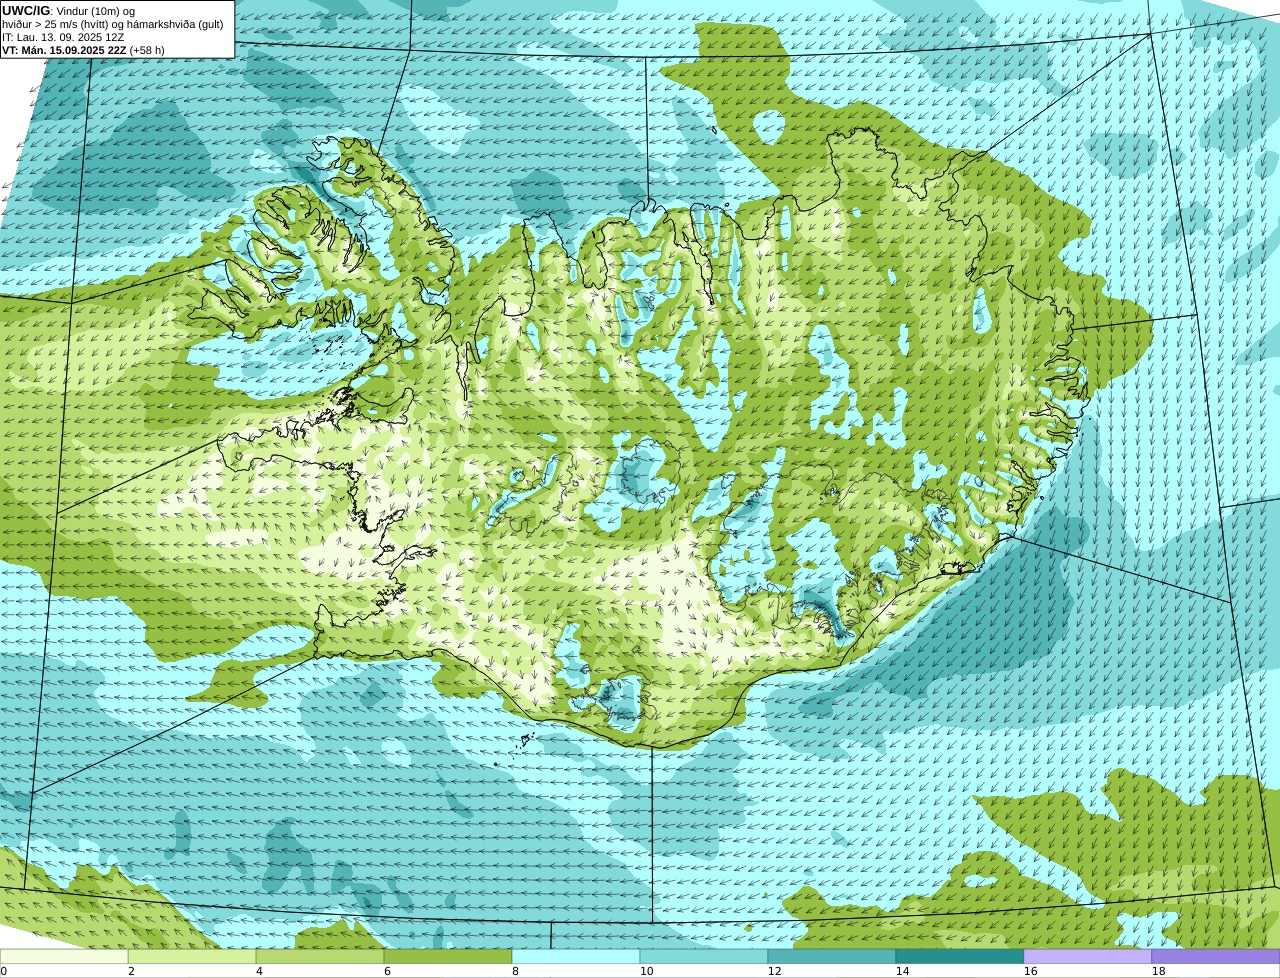This screenshot has height=978, width=1280.
Task: Click the '18' scale label
Action: 1158,971
